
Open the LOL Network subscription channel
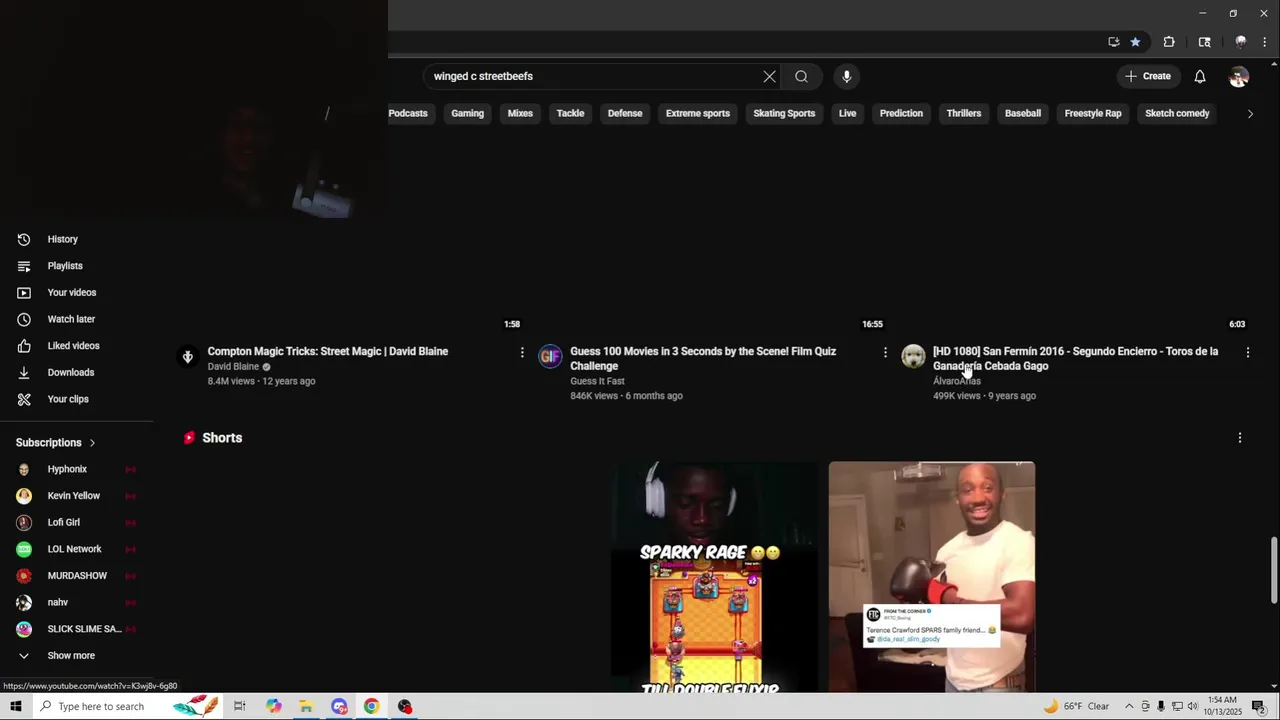[x=77, y=549]
